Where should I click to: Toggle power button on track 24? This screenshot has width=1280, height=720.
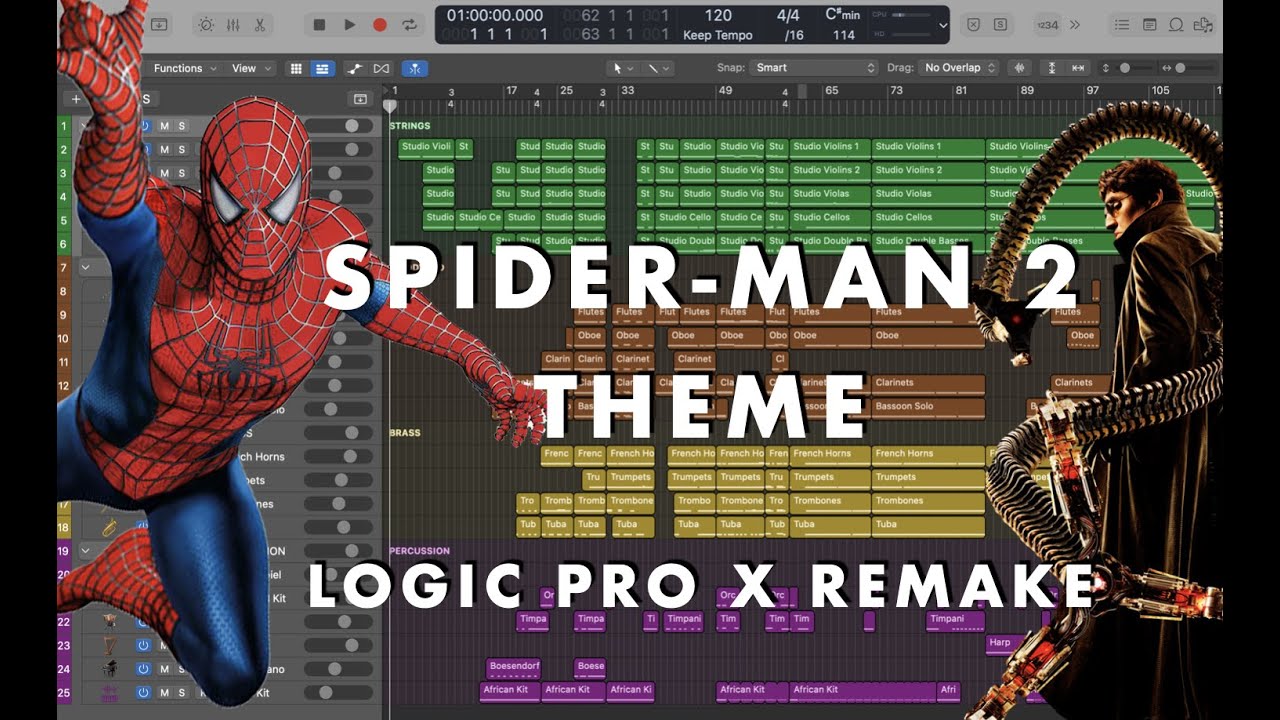[143, 669]
